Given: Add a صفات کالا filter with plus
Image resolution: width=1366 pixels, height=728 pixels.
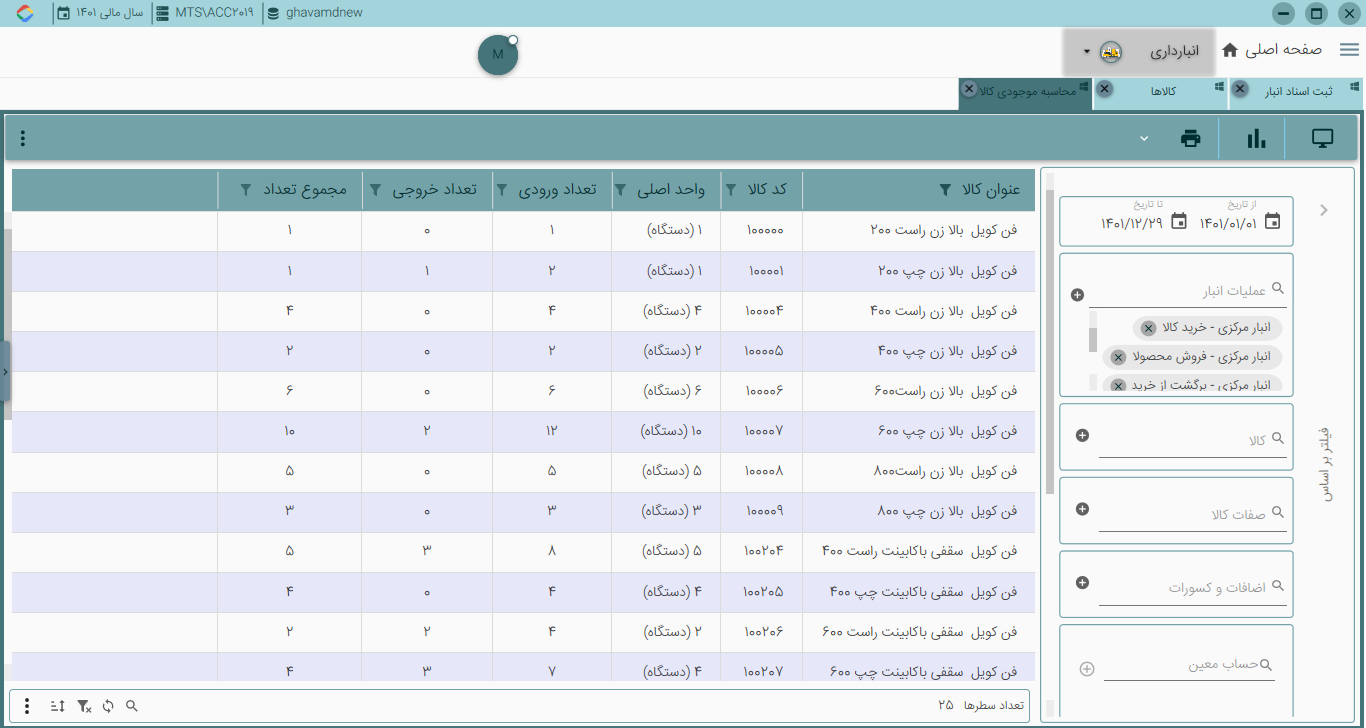Looking at the screenshot, I should (1082, 509).
